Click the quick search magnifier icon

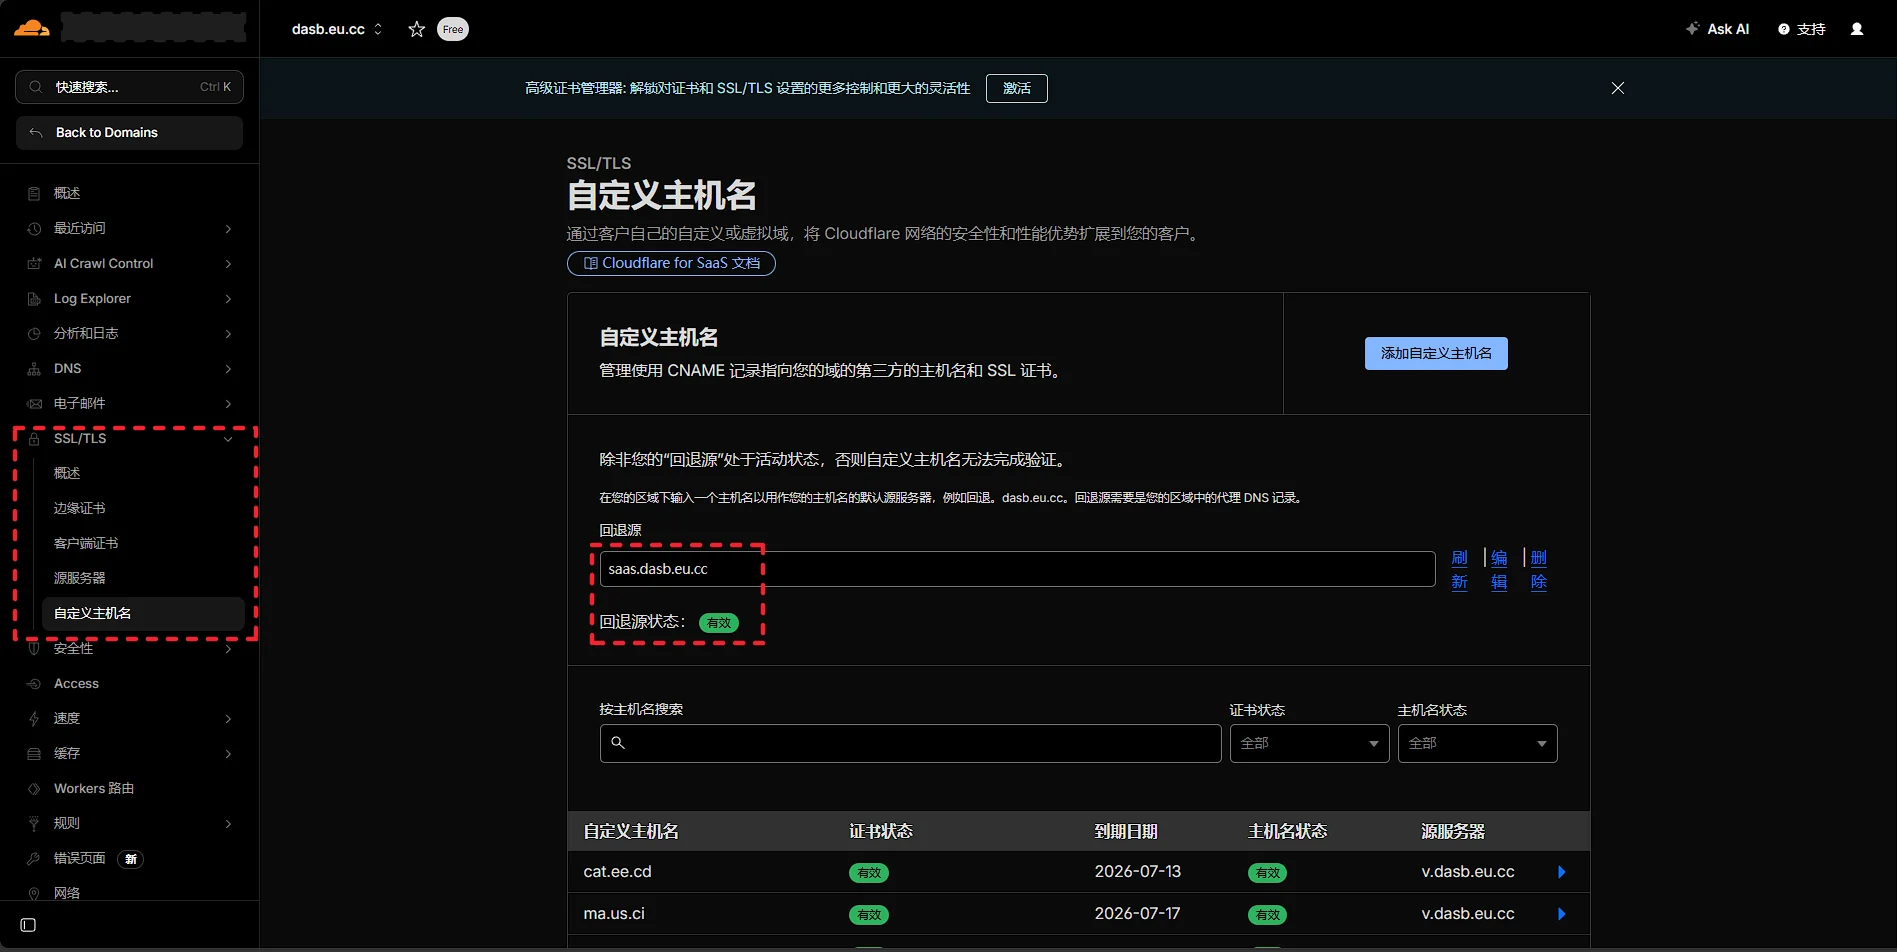click(36, 87)
